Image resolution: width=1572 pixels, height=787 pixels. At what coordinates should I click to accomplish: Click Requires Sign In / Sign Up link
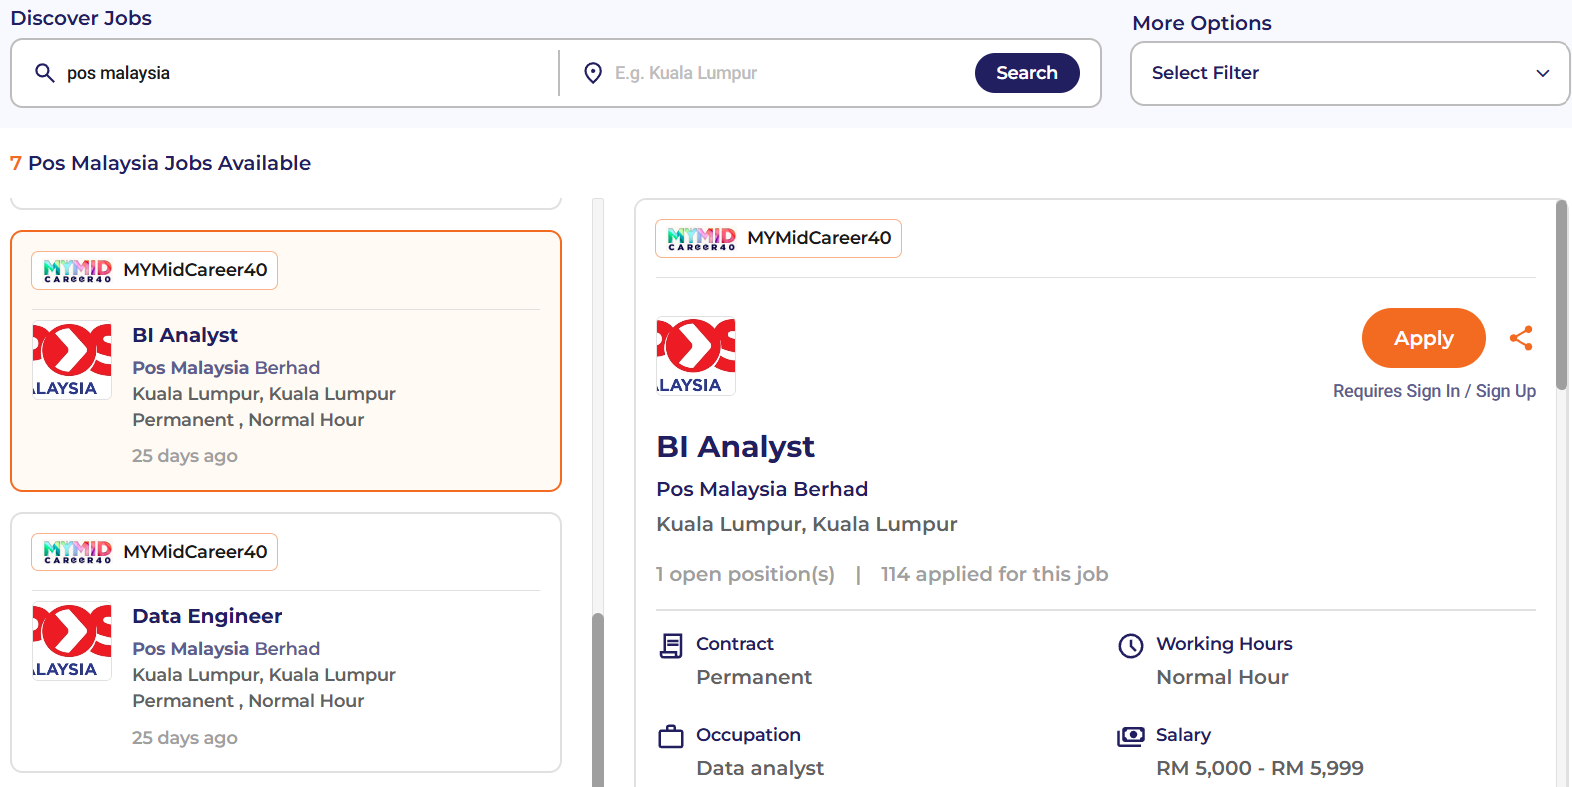tap(1434, 391)
